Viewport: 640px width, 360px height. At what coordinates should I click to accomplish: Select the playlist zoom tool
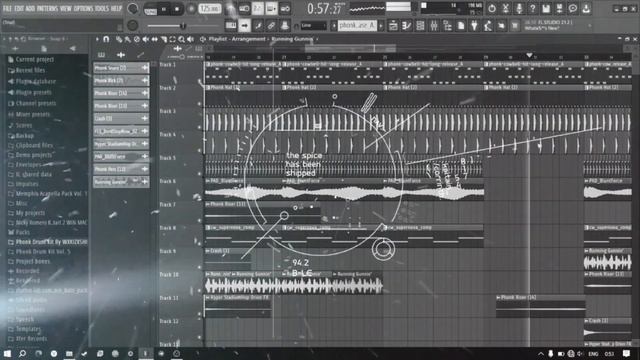181,39
